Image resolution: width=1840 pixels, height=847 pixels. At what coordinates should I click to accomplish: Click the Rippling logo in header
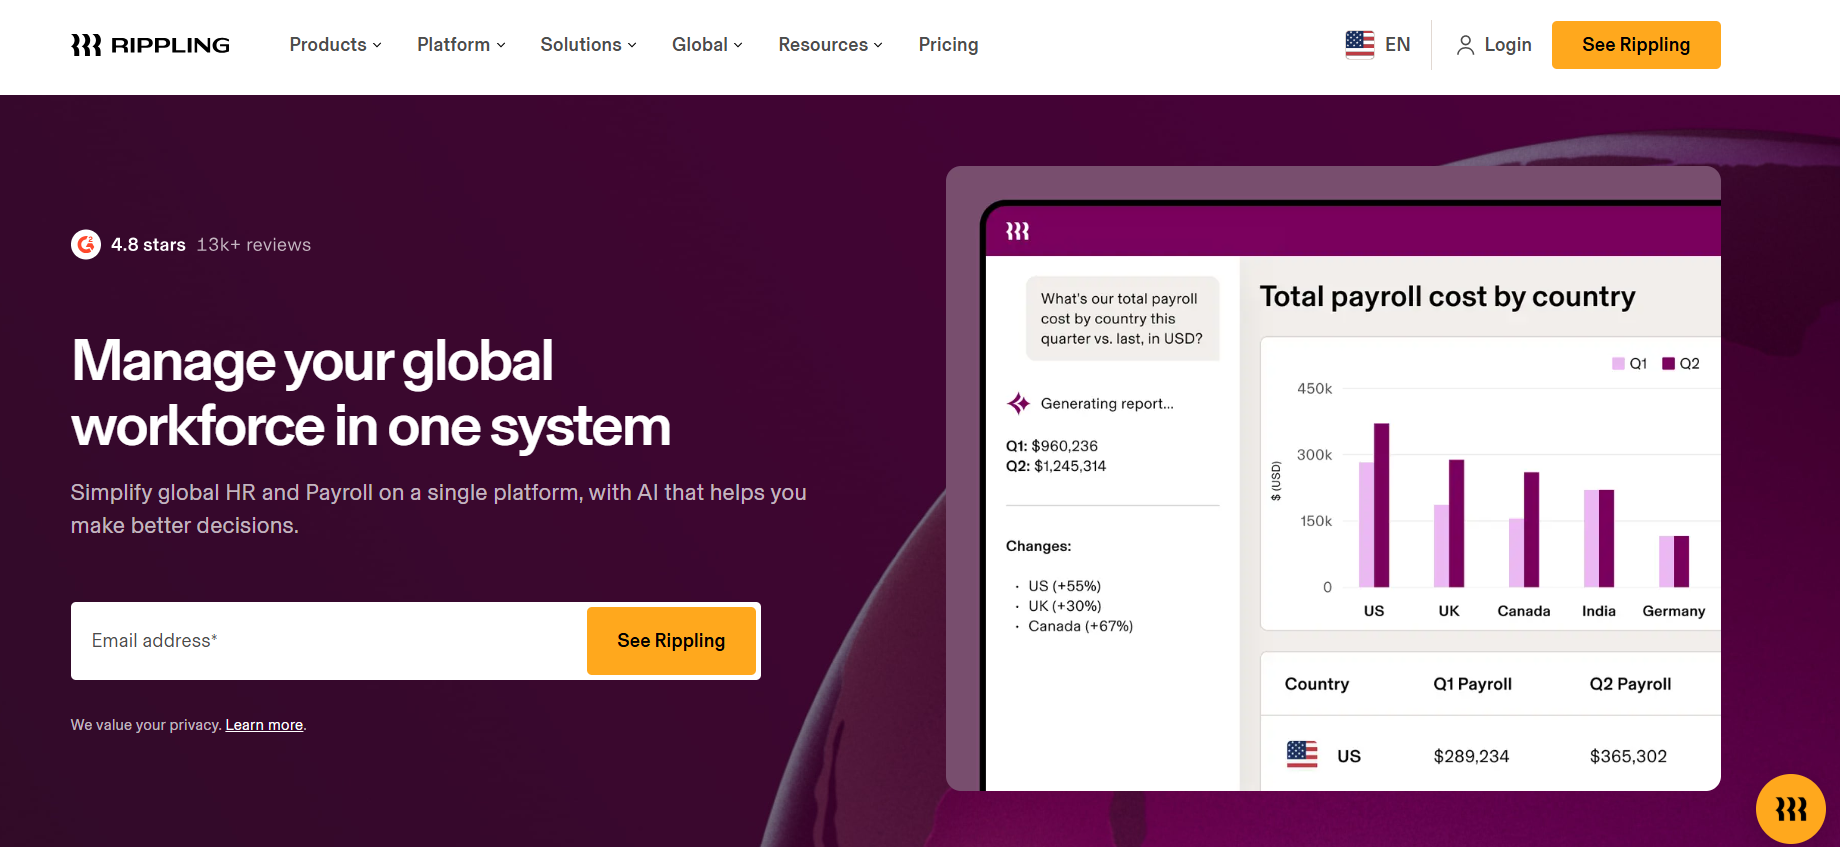pos(150,45)
